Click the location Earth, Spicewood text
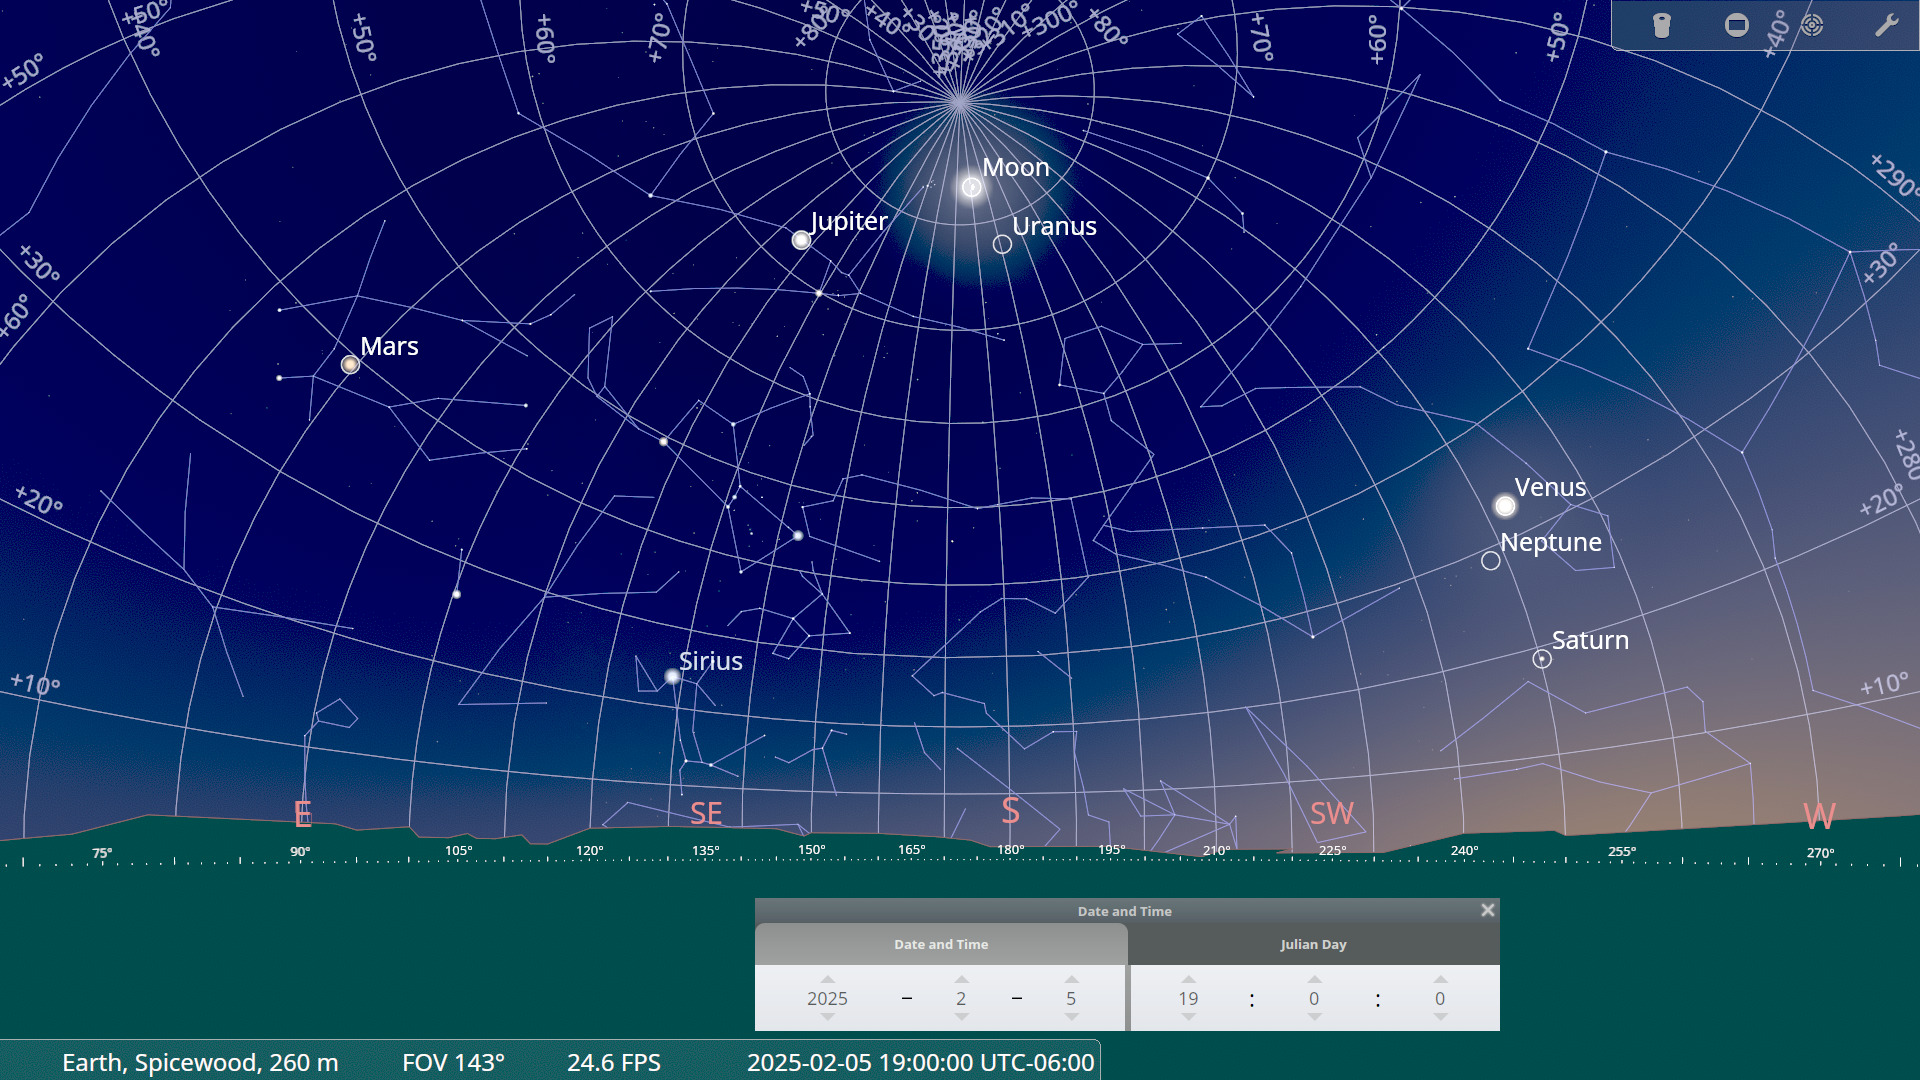Screen dimensions: 1920x1080 tap(200, 1062)
